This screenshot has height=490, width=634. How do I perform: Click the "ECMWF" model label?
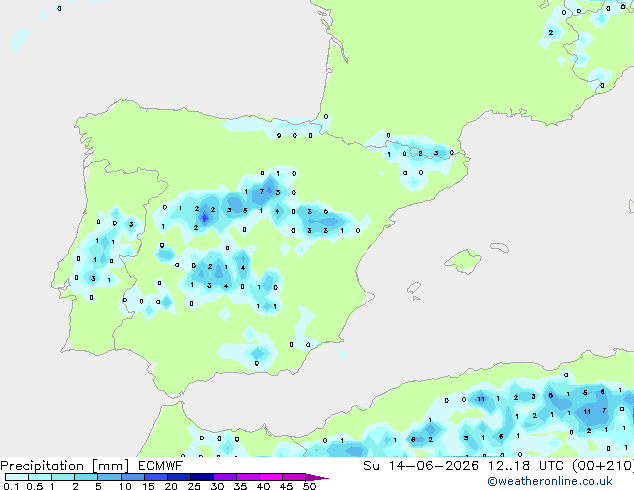point(161,465)
